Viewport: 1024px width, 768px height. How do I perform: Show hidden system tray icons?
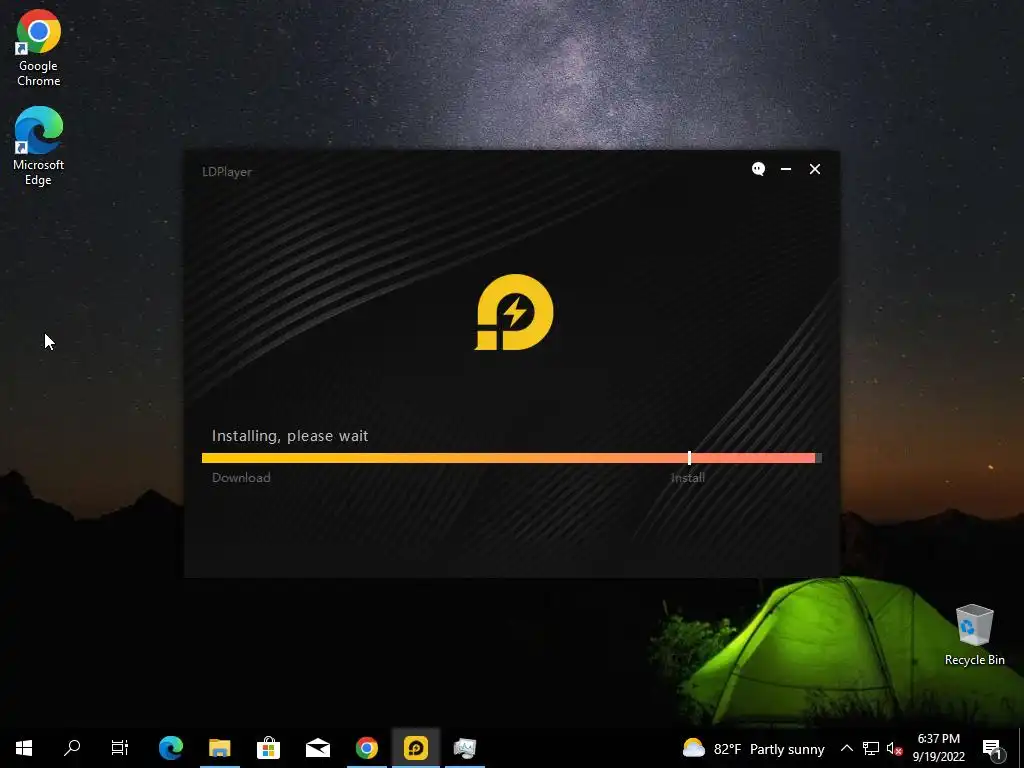tap(846, 748)
